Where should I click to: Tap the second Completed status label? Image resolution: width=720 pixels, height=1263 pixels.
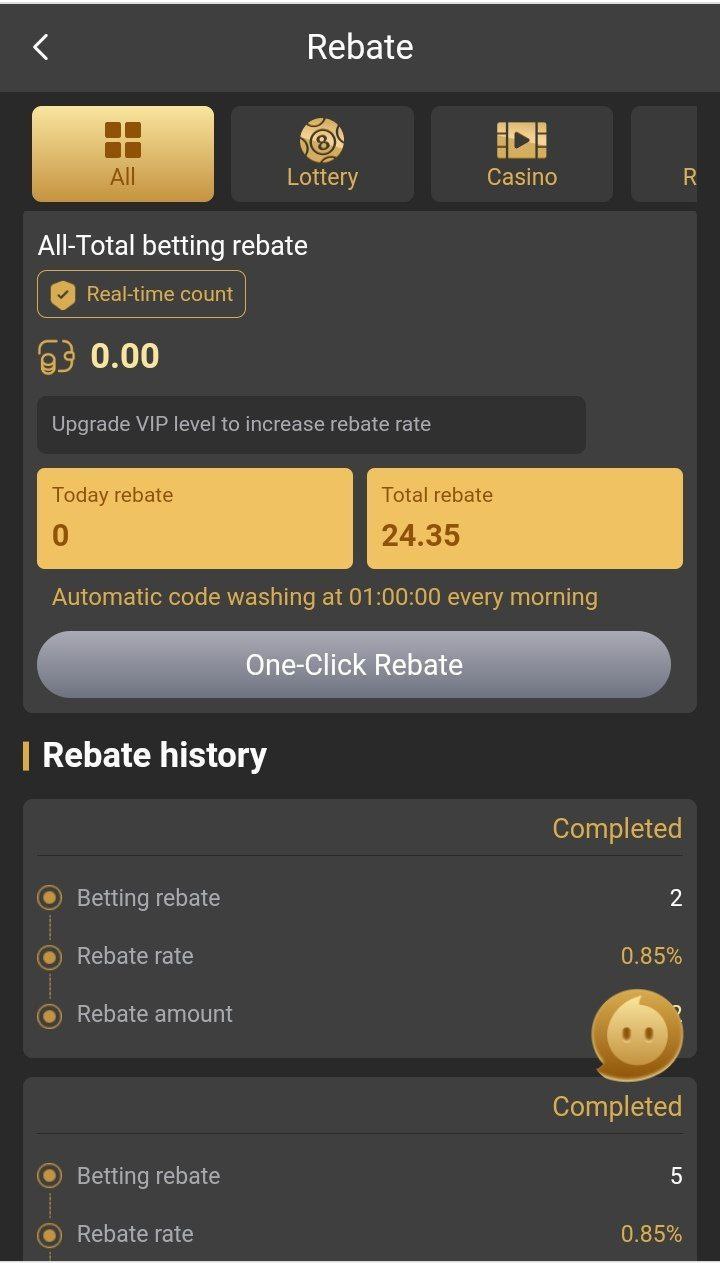click(x=617, y=1106)
